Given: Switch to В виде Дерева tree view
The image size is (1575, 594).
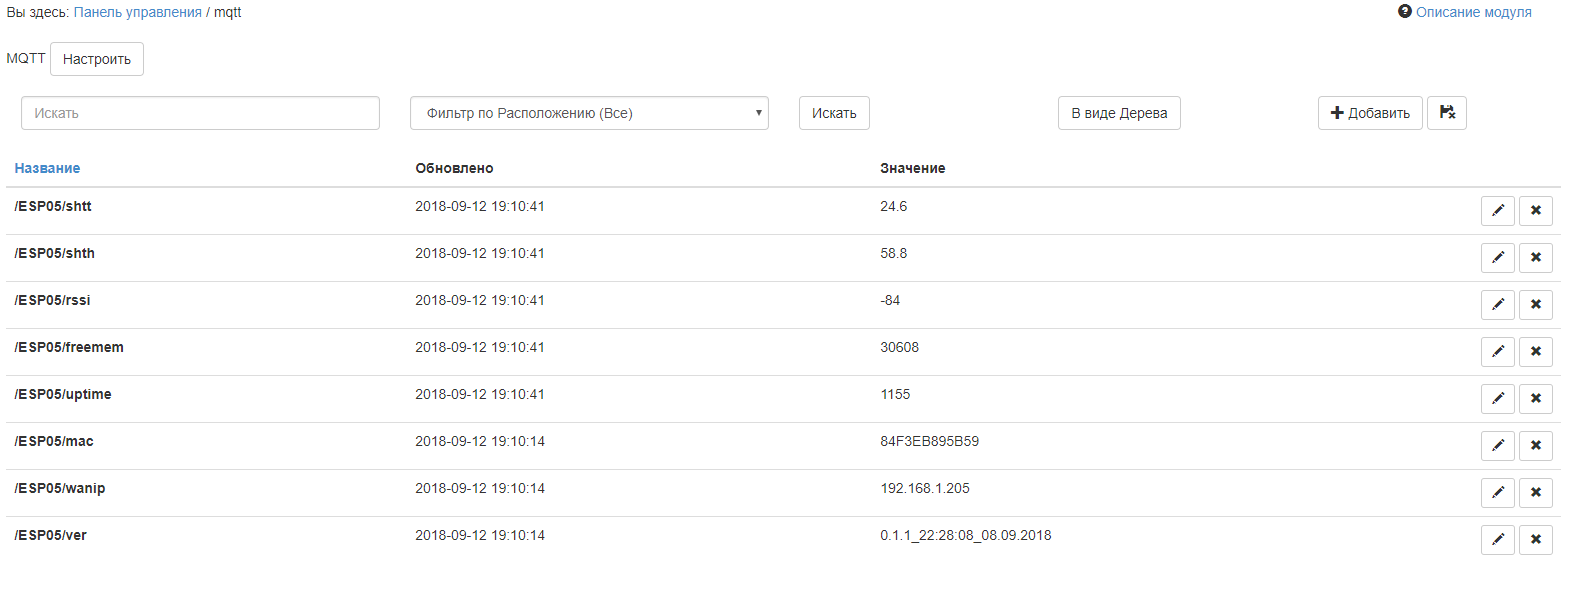Looking at the screenshot, I should [1119, 113].
